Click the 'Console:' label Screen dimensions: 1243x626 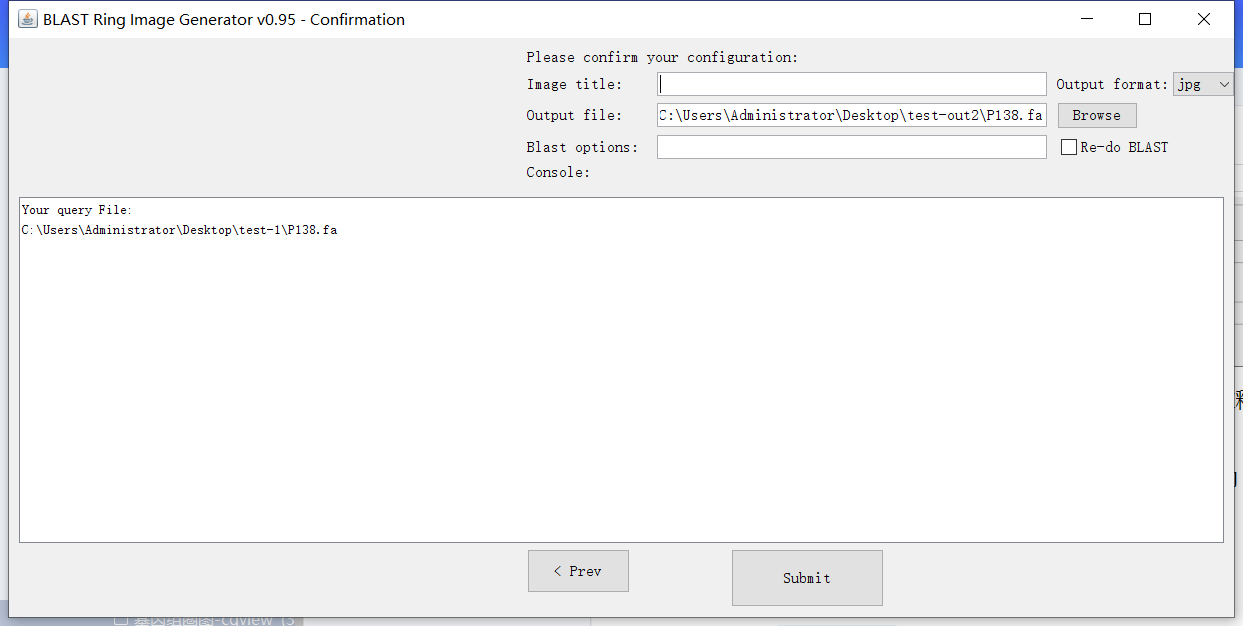click(558, 172)
